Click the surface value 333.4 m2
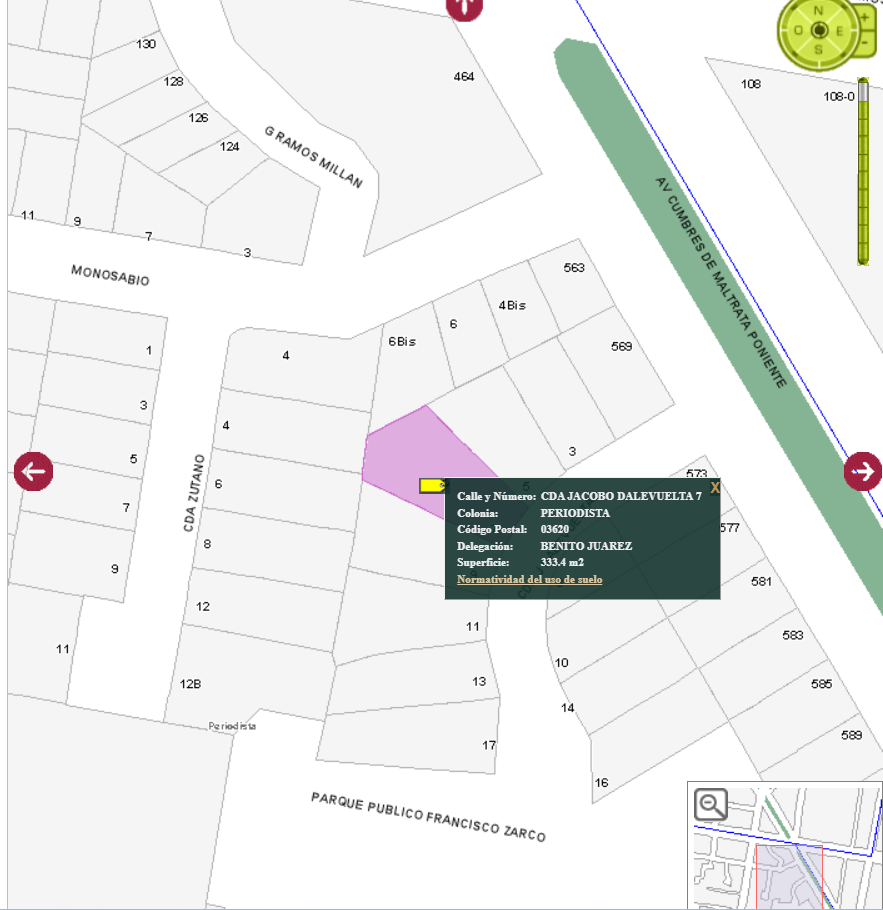This screenshot has height=910, width=883. (x=562, y=562)
